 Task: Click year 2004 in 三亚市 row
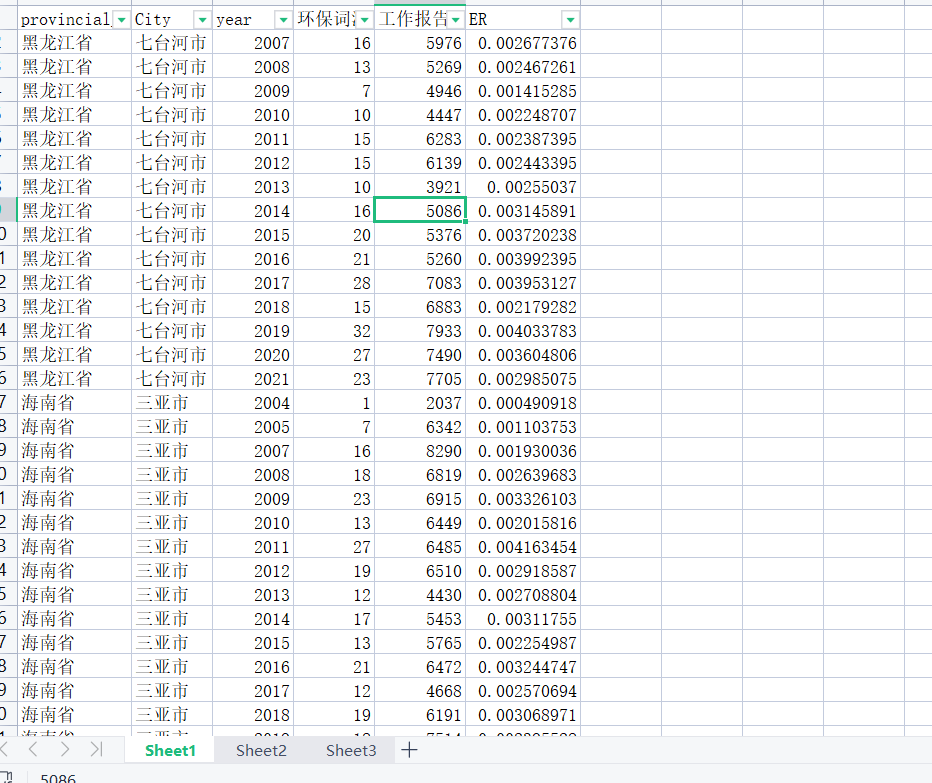tap(253, 402)
